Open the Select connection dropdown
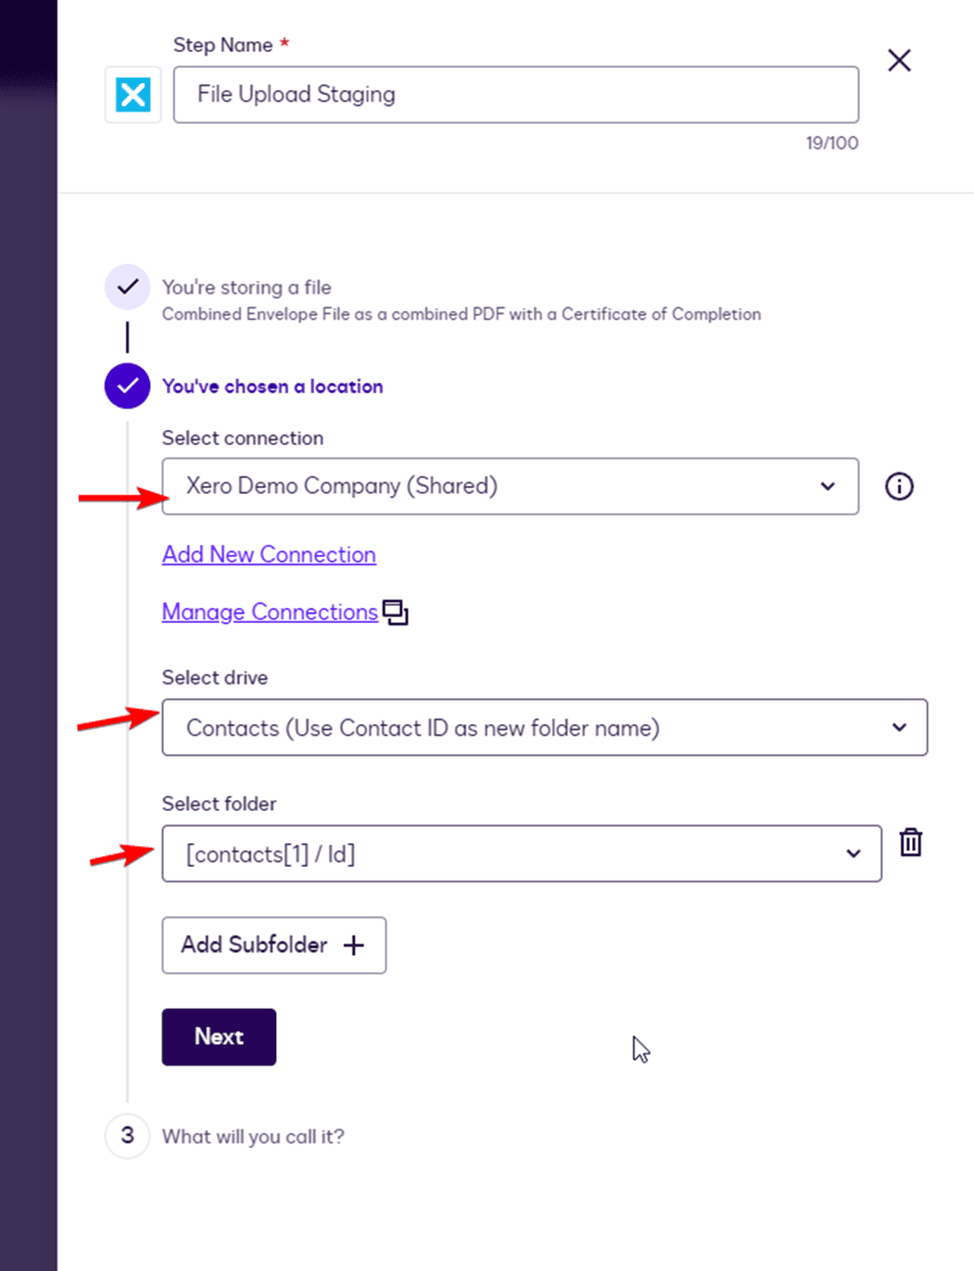The image size is (974, 1271). [510, 486]
